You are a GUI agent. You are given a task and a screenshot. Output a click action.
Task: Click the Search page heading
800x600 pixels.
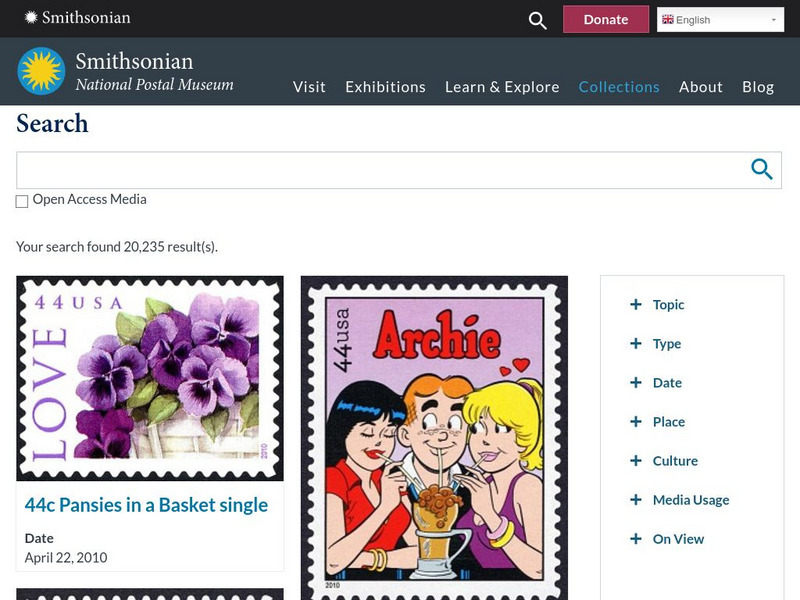(52, 123)
